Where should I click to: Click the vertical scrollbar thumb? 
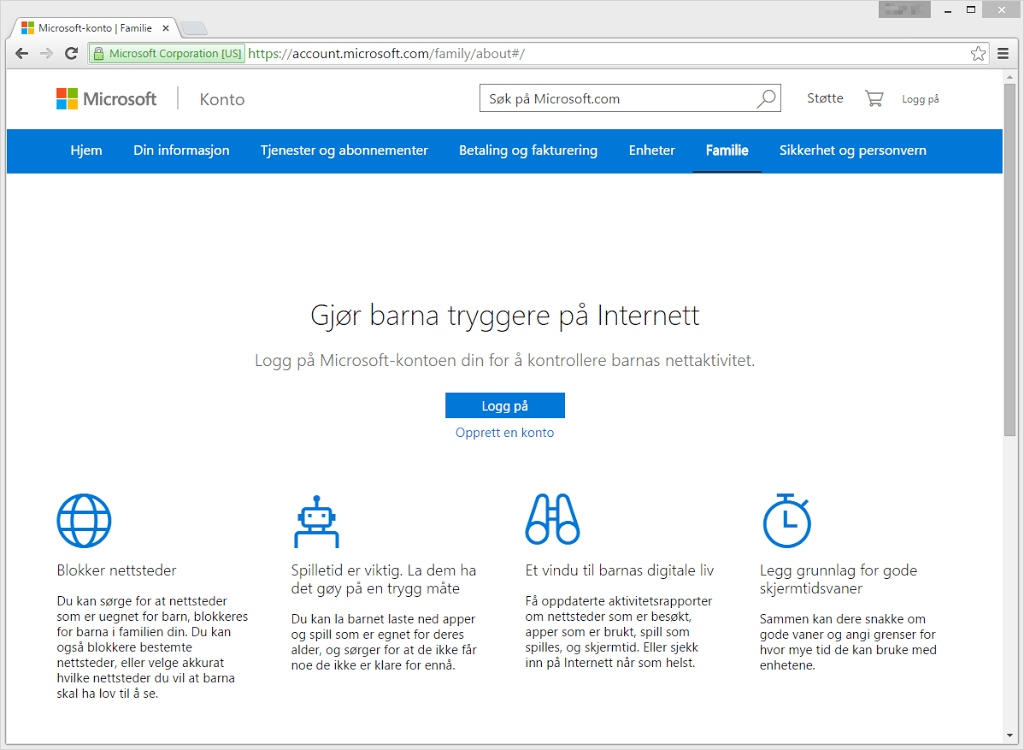click(x=1010, y=259)
